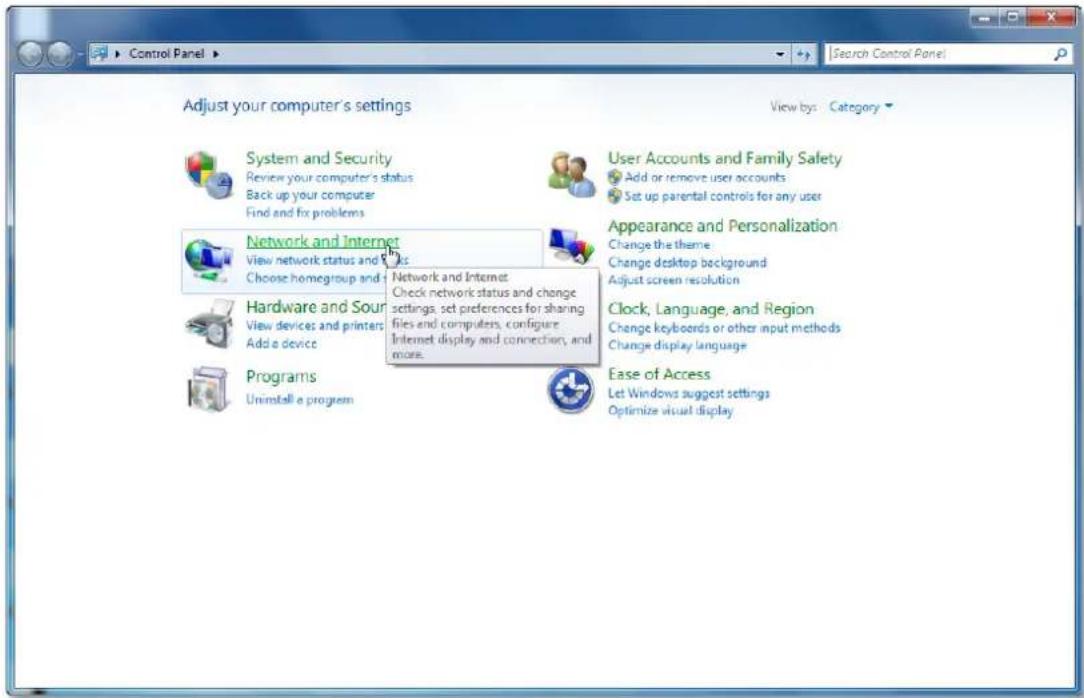
Task: Open Clock, Language, and Region heading
Action: [711, 309]
